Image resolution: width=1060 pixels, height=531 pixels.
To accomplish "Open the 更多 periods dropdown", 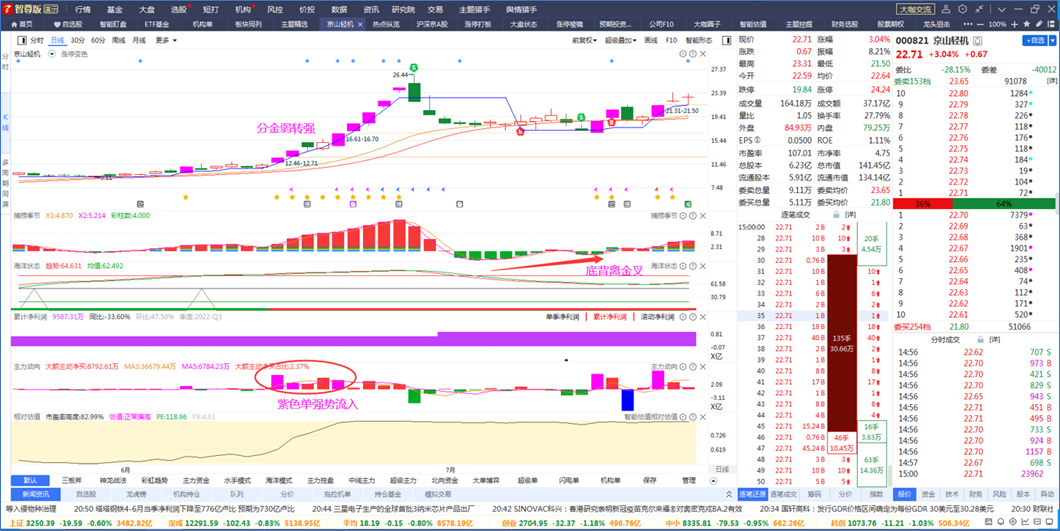I will 166,41.
